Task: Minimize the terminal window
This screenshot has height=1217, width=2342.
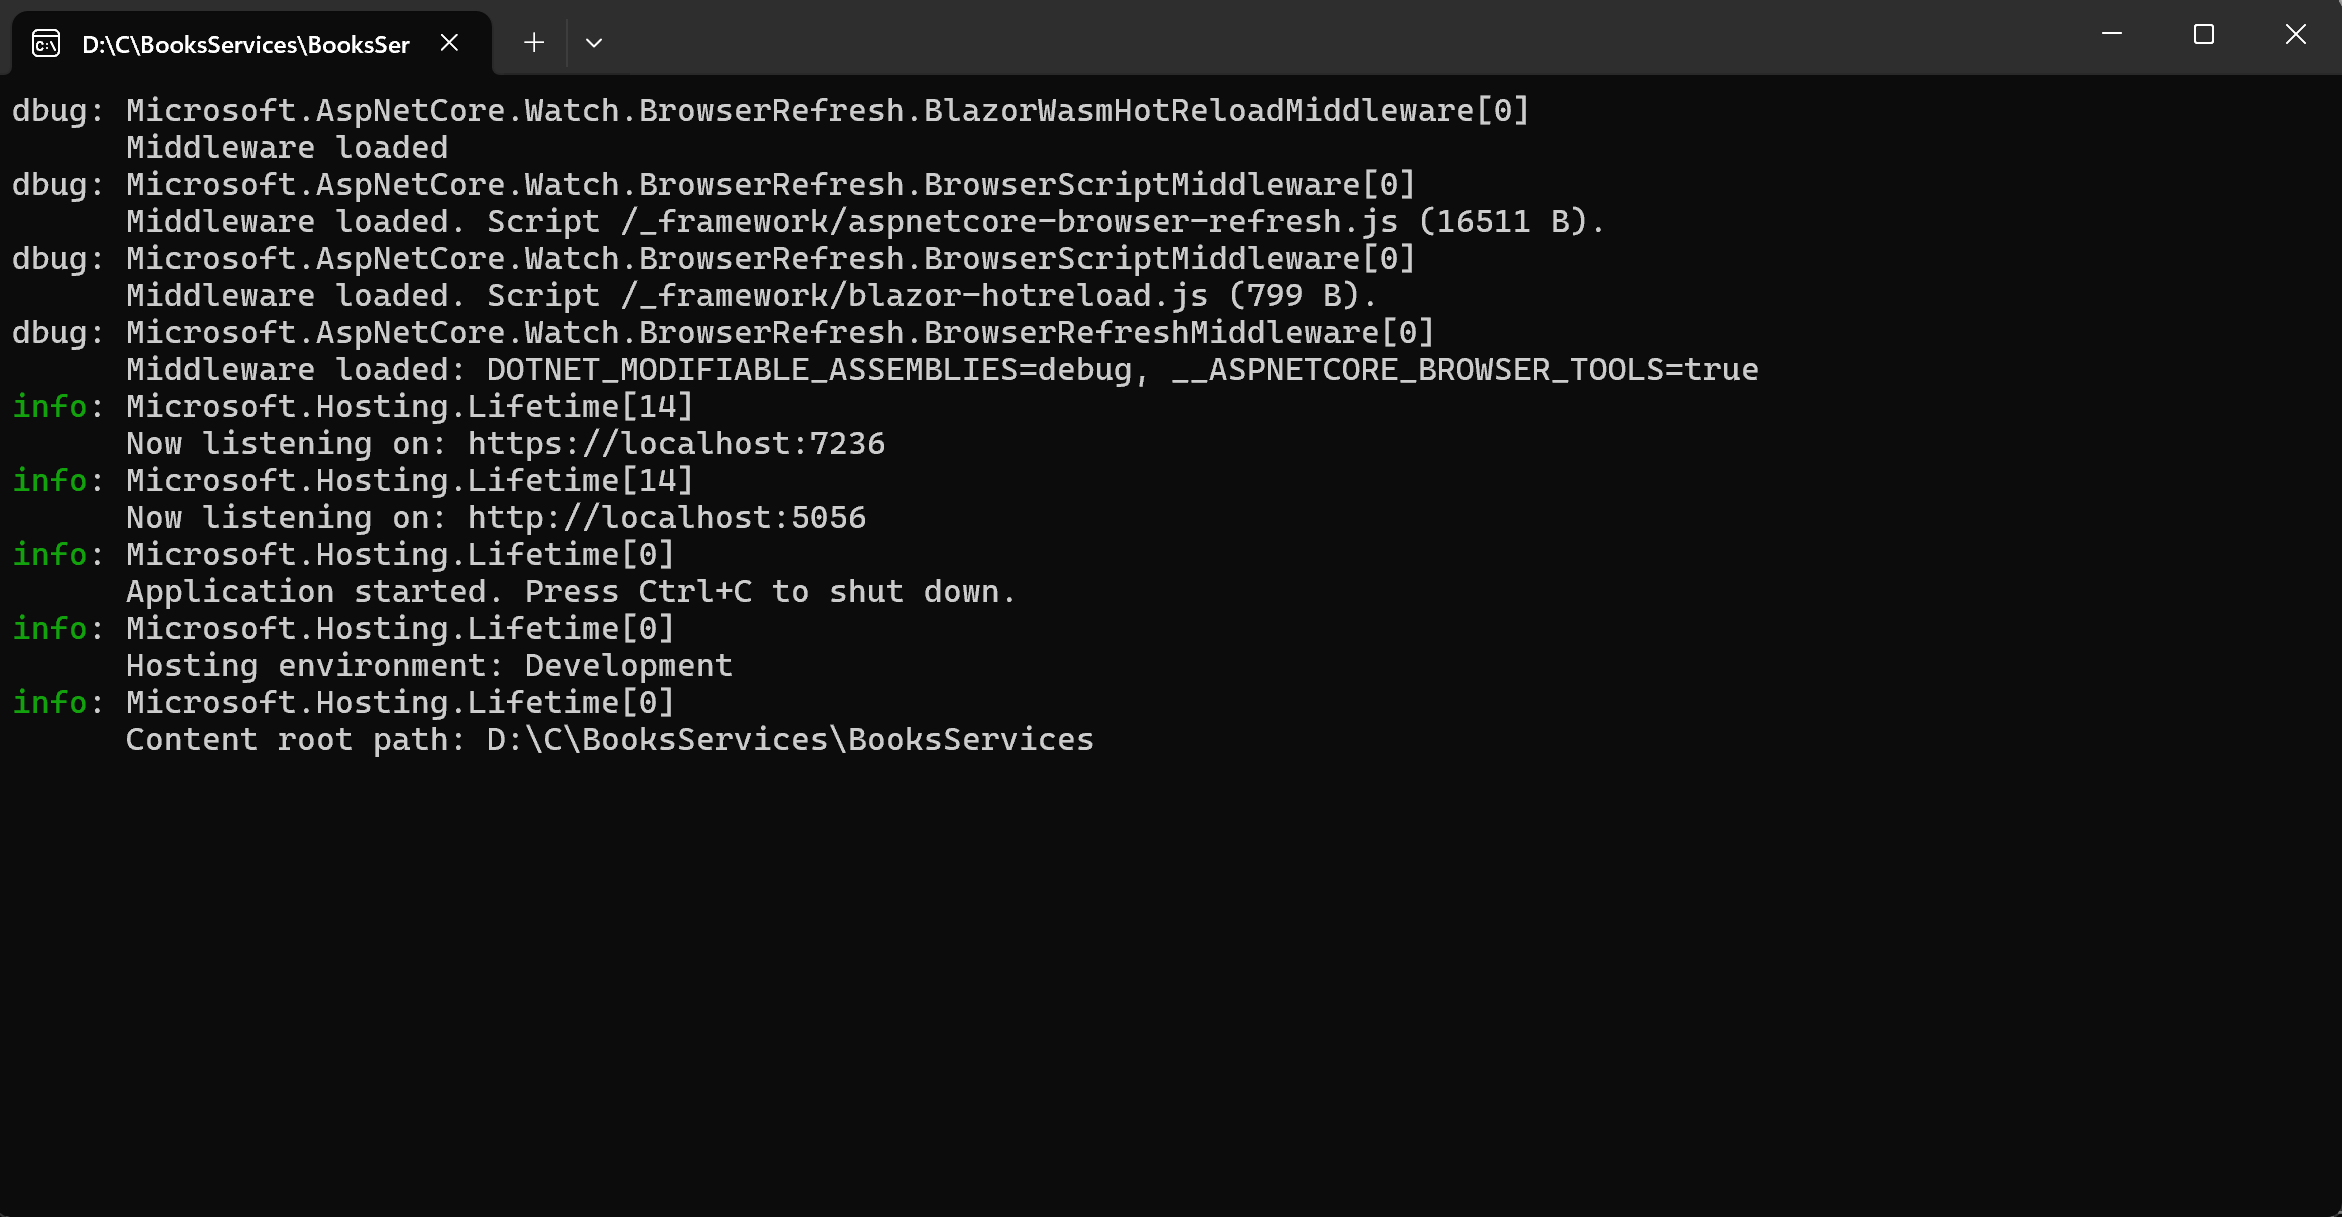Action: (2112, 35)
